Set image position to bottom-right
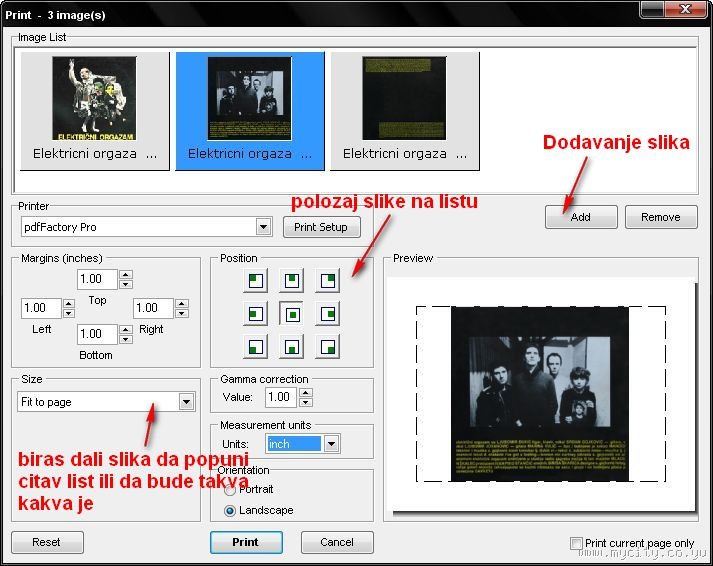The height and width of the screenshot is (566, 713). [x=327, y=347]
